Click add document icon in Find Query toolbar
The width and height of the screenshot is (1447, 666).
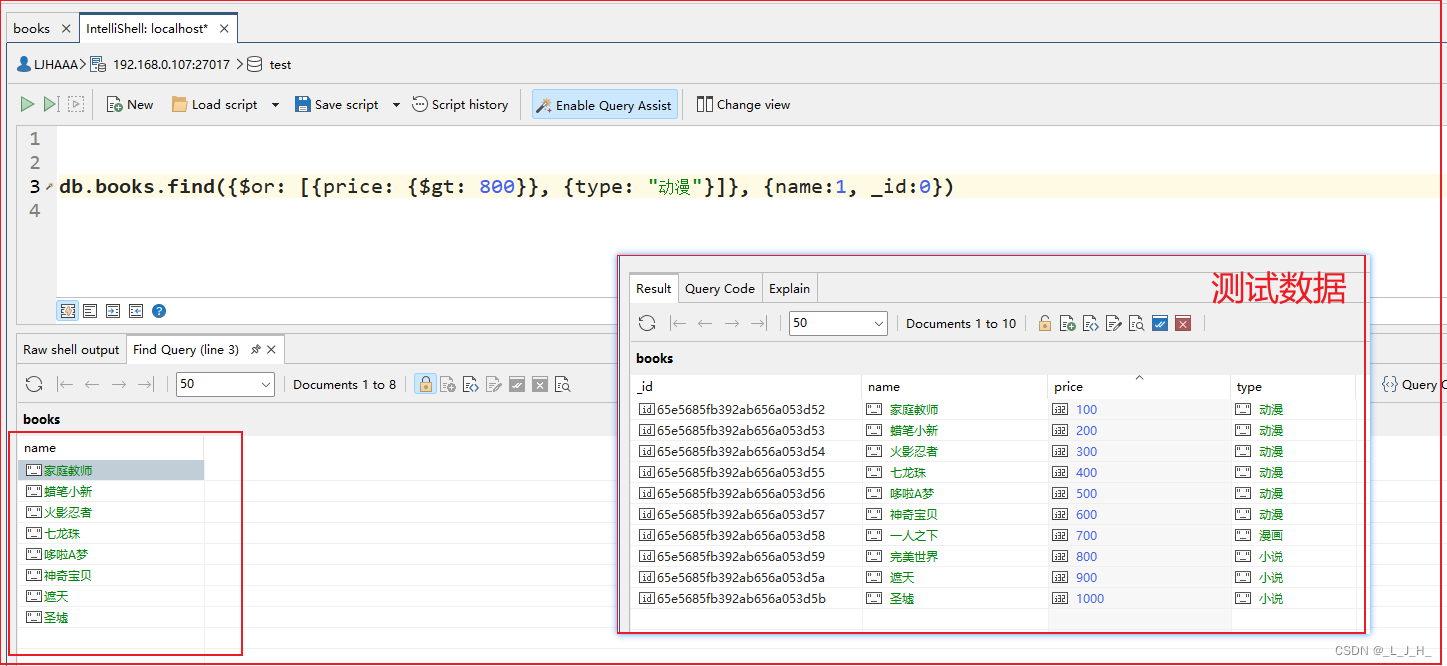click(448, 384)
